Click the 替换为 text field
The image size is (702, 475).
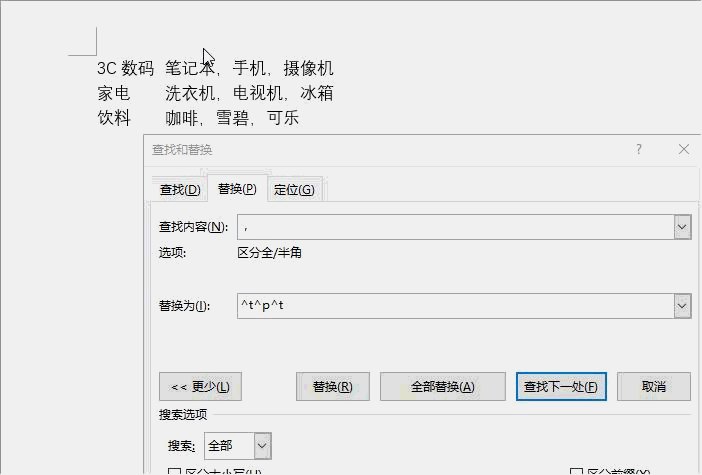pyautogui.click(x=455, y=306)
